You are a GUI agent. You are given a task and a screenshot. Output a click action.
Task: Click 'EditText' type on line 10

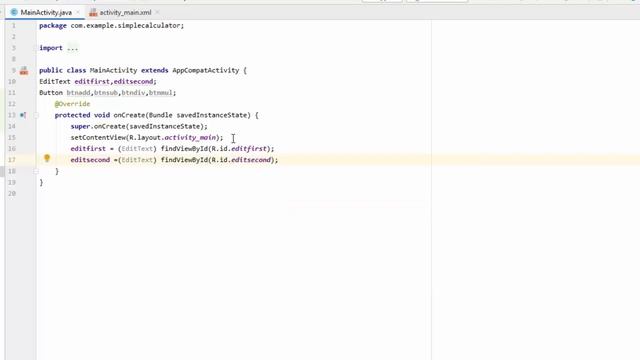pos(55,82)
